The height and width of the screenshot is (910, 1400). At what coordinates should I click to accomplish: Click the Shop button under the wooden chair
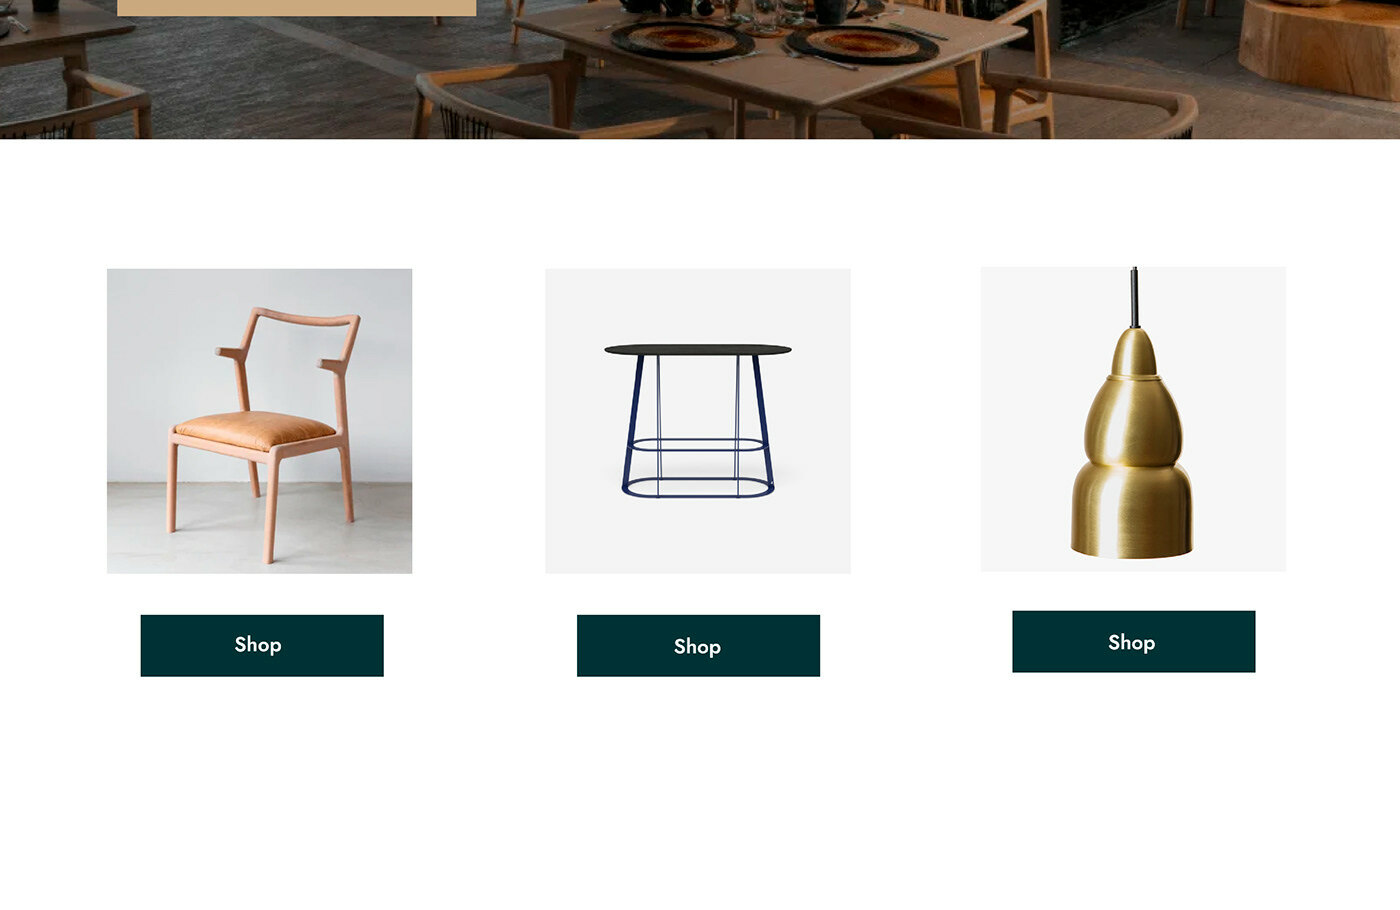pyautogui.click(x=262, y=645)
